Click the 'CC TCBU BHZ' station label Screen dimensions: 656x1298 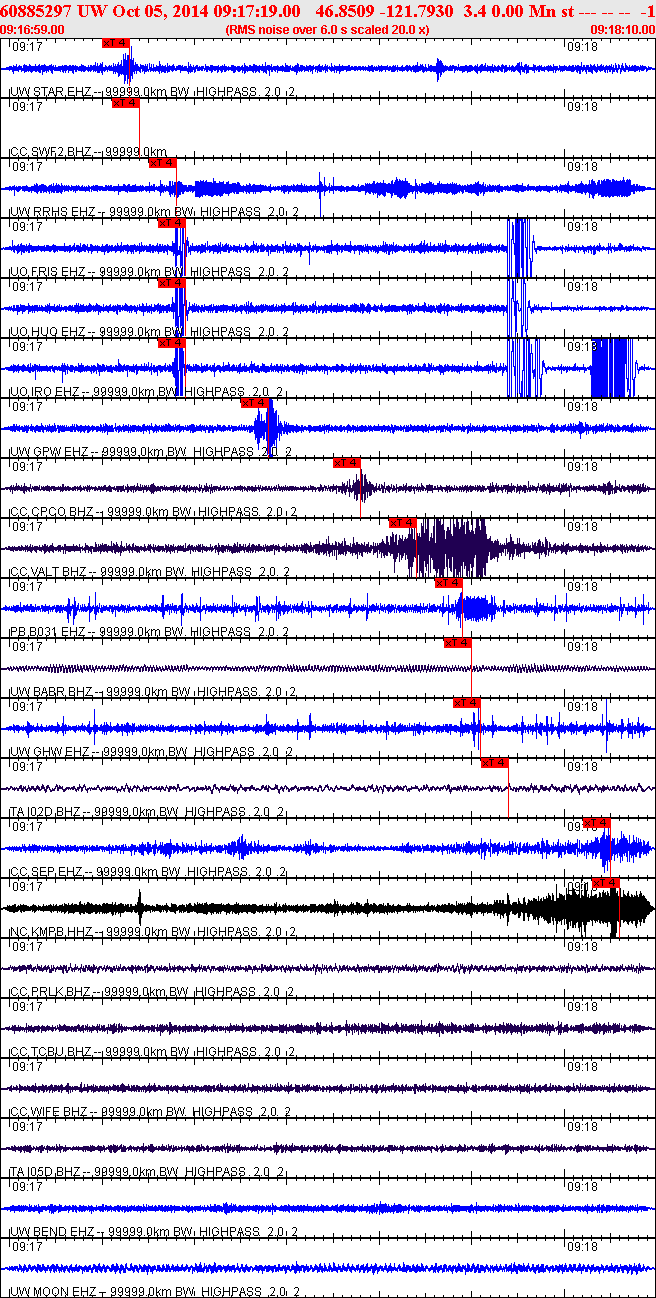click(x=52, y=1052)
